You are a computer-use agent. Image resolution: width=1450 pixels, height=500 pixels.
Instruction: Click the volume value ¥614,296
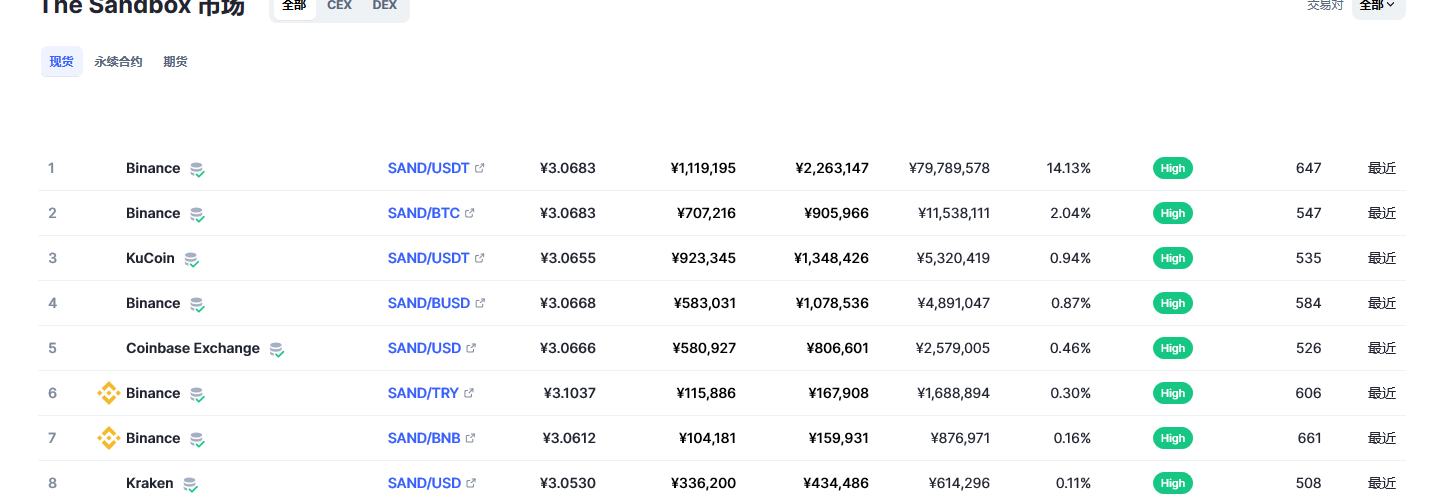click(957, 483)
